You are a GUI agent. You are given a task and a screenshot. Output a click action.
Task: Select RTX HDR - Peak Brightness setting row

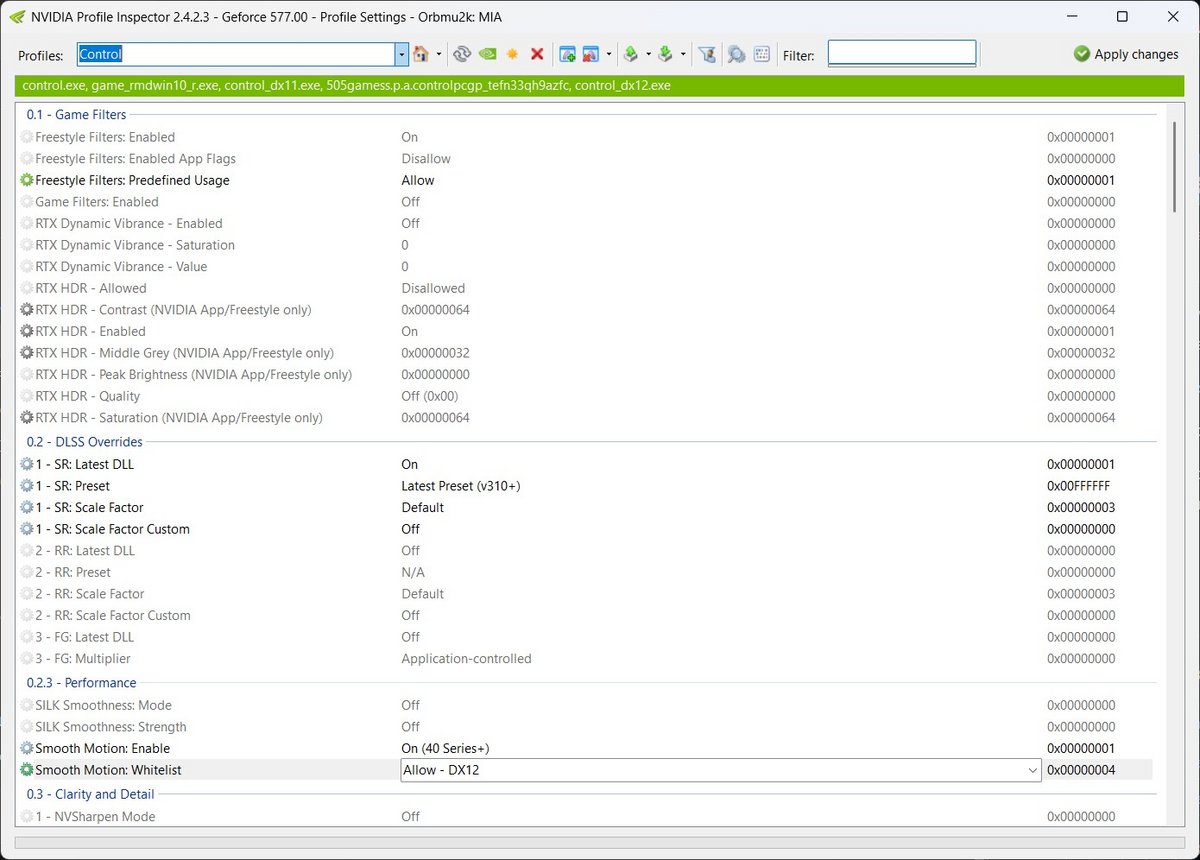(586, 375)
